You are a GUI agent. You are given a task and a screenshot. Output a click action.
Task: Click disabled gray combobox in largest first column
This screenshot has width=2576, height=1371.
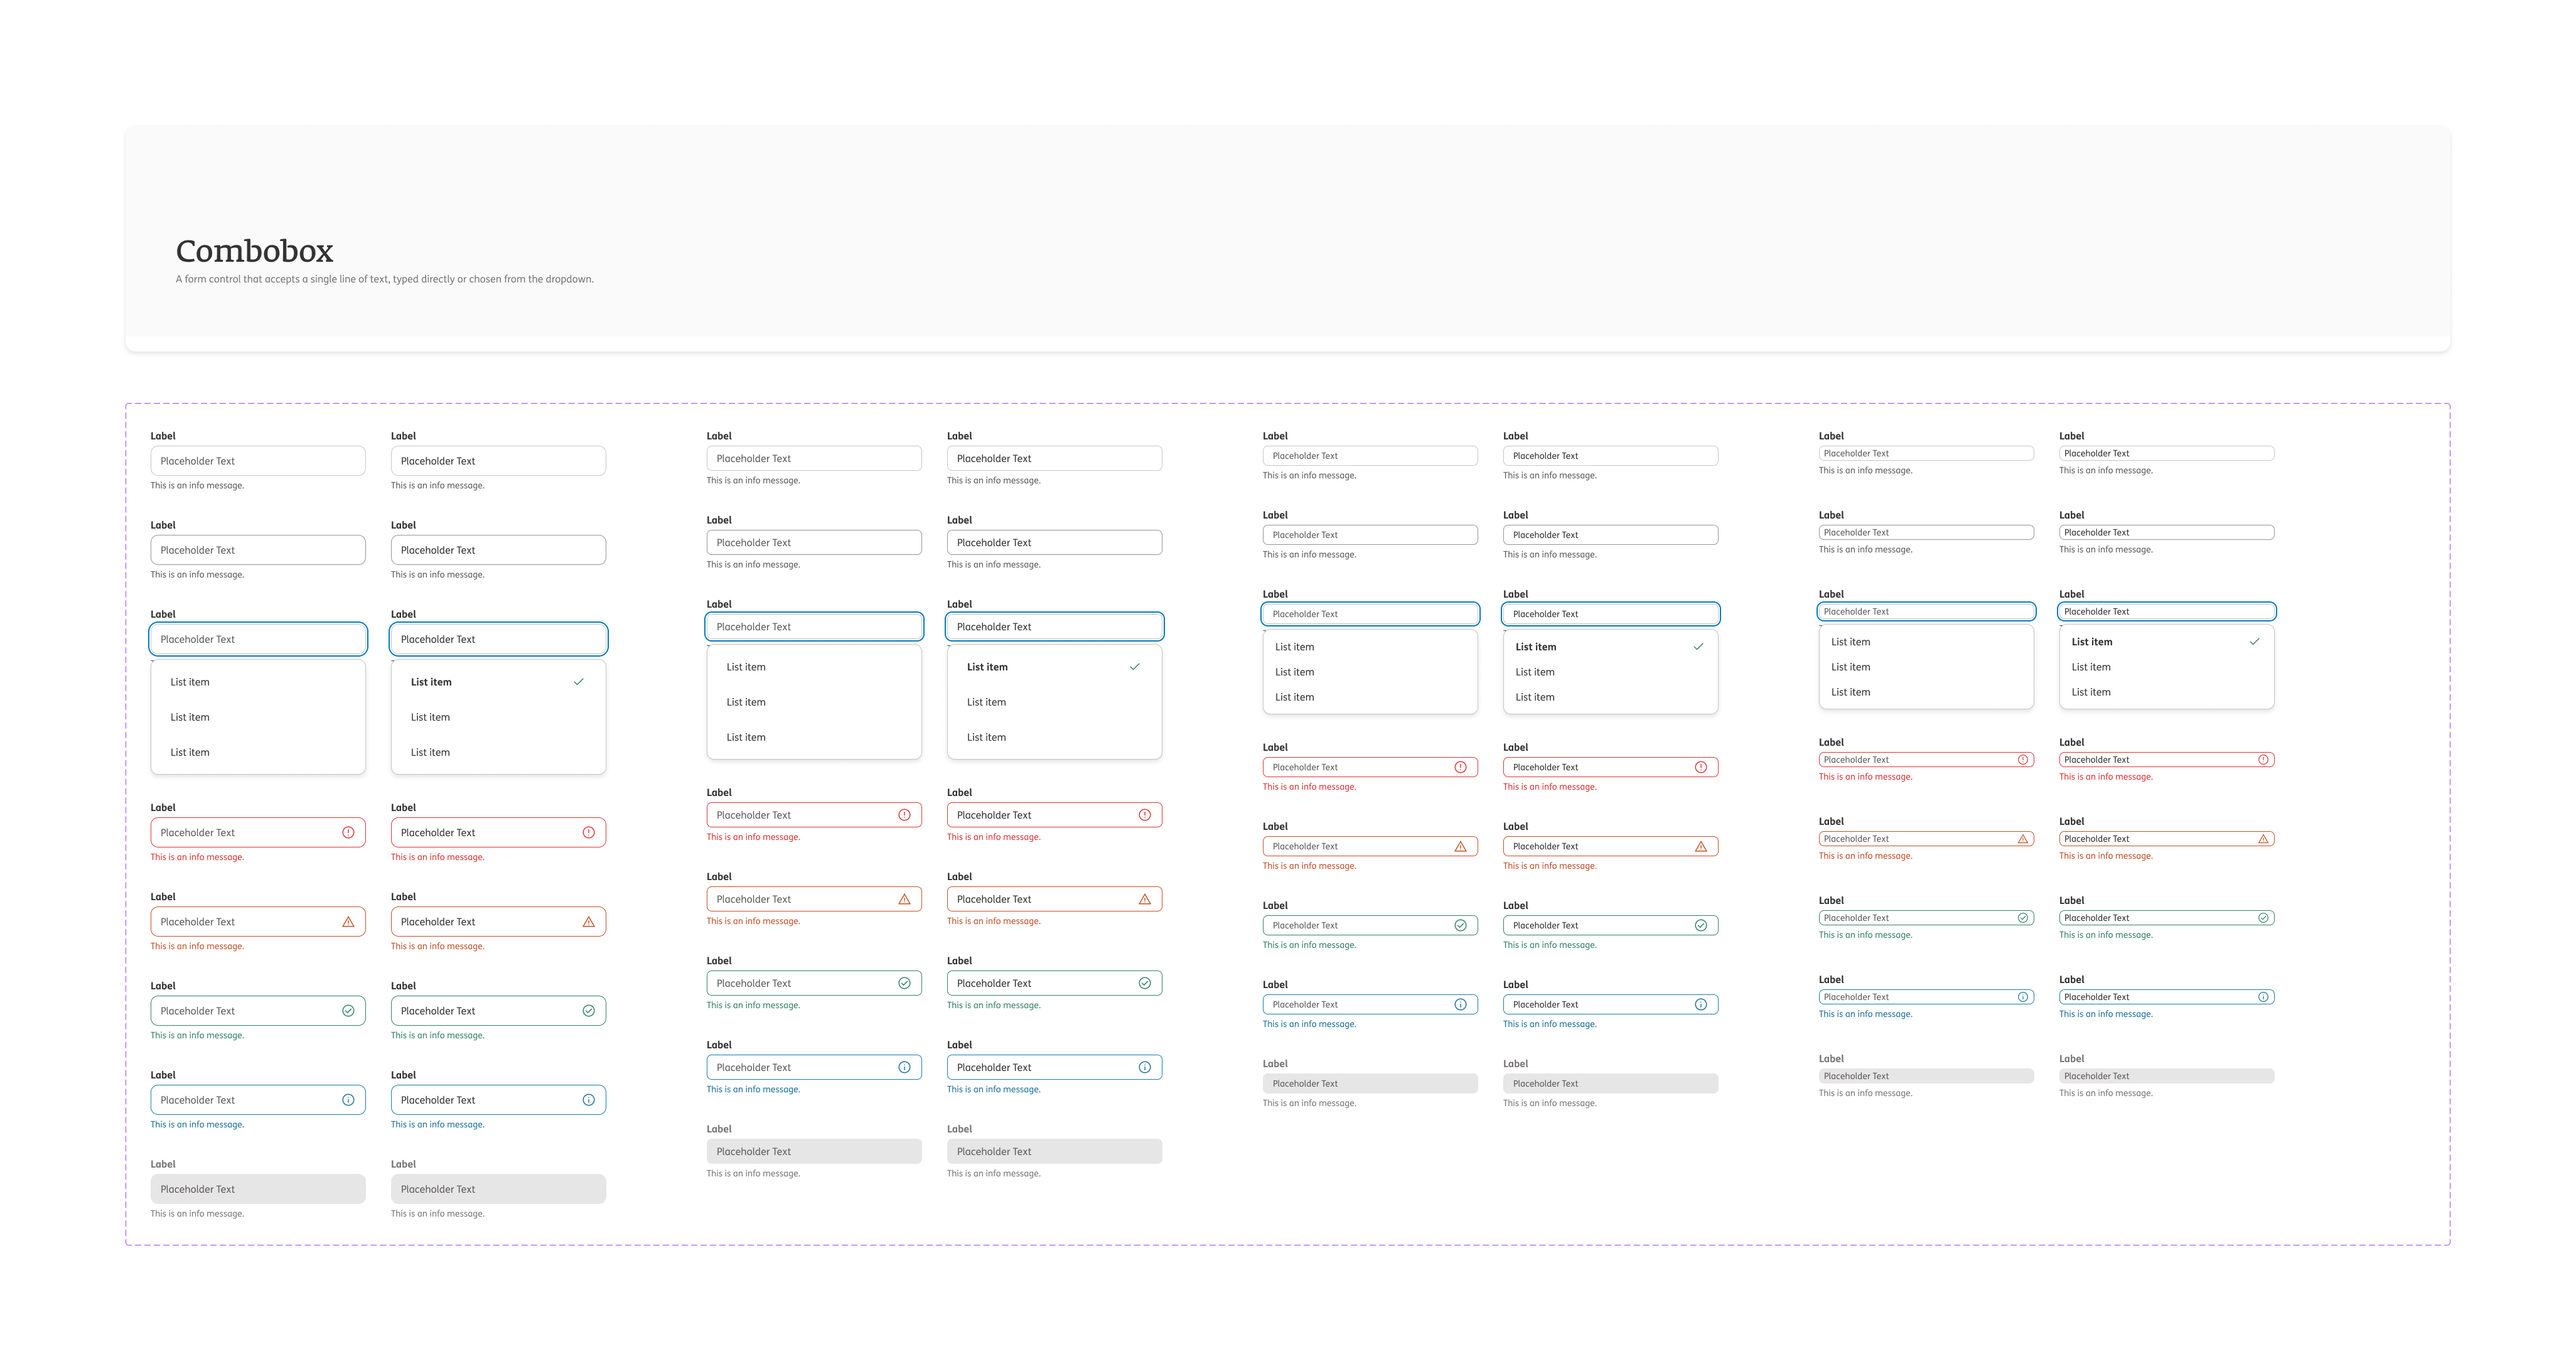(258, 1189)
